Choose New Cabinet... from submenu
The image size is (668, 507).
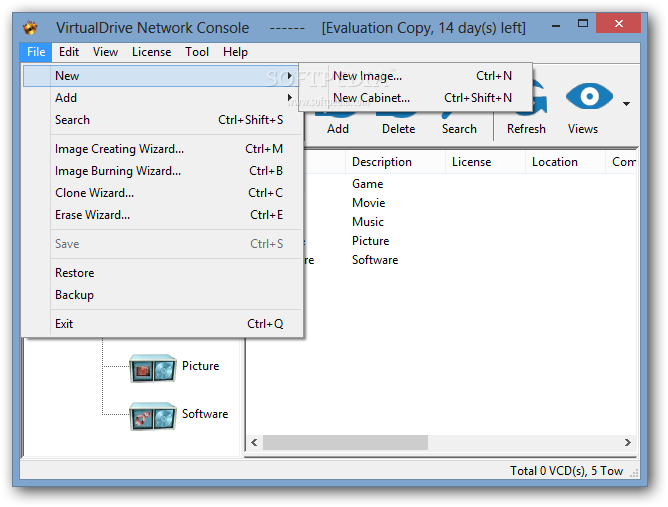(x=416, y=98)
